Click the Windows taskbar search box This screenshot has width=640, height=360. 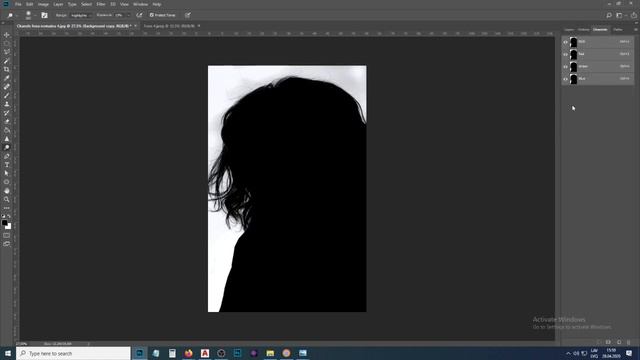[x=73, y=353]
